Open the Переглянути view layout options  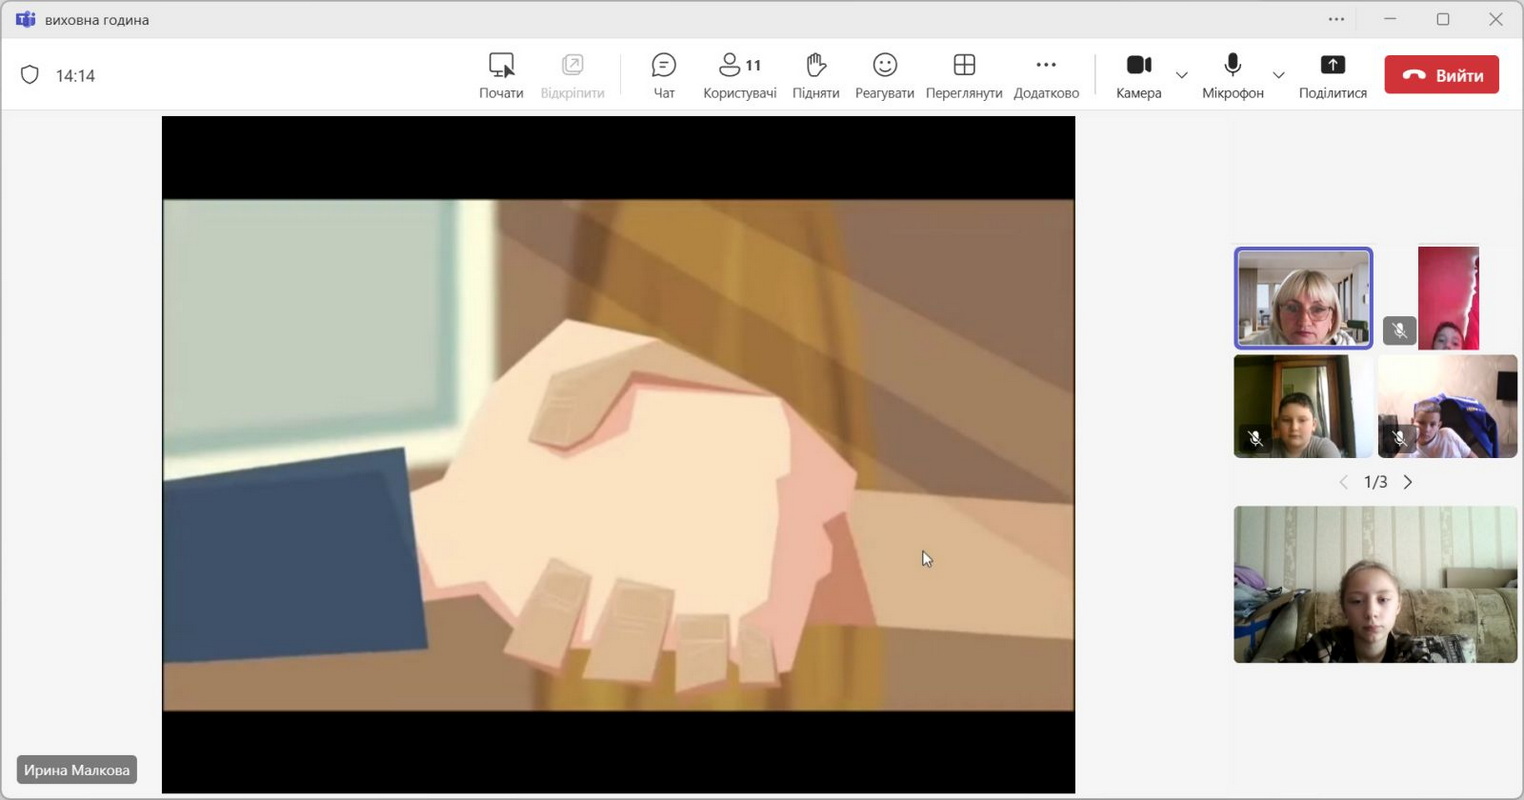pos(963,67)
